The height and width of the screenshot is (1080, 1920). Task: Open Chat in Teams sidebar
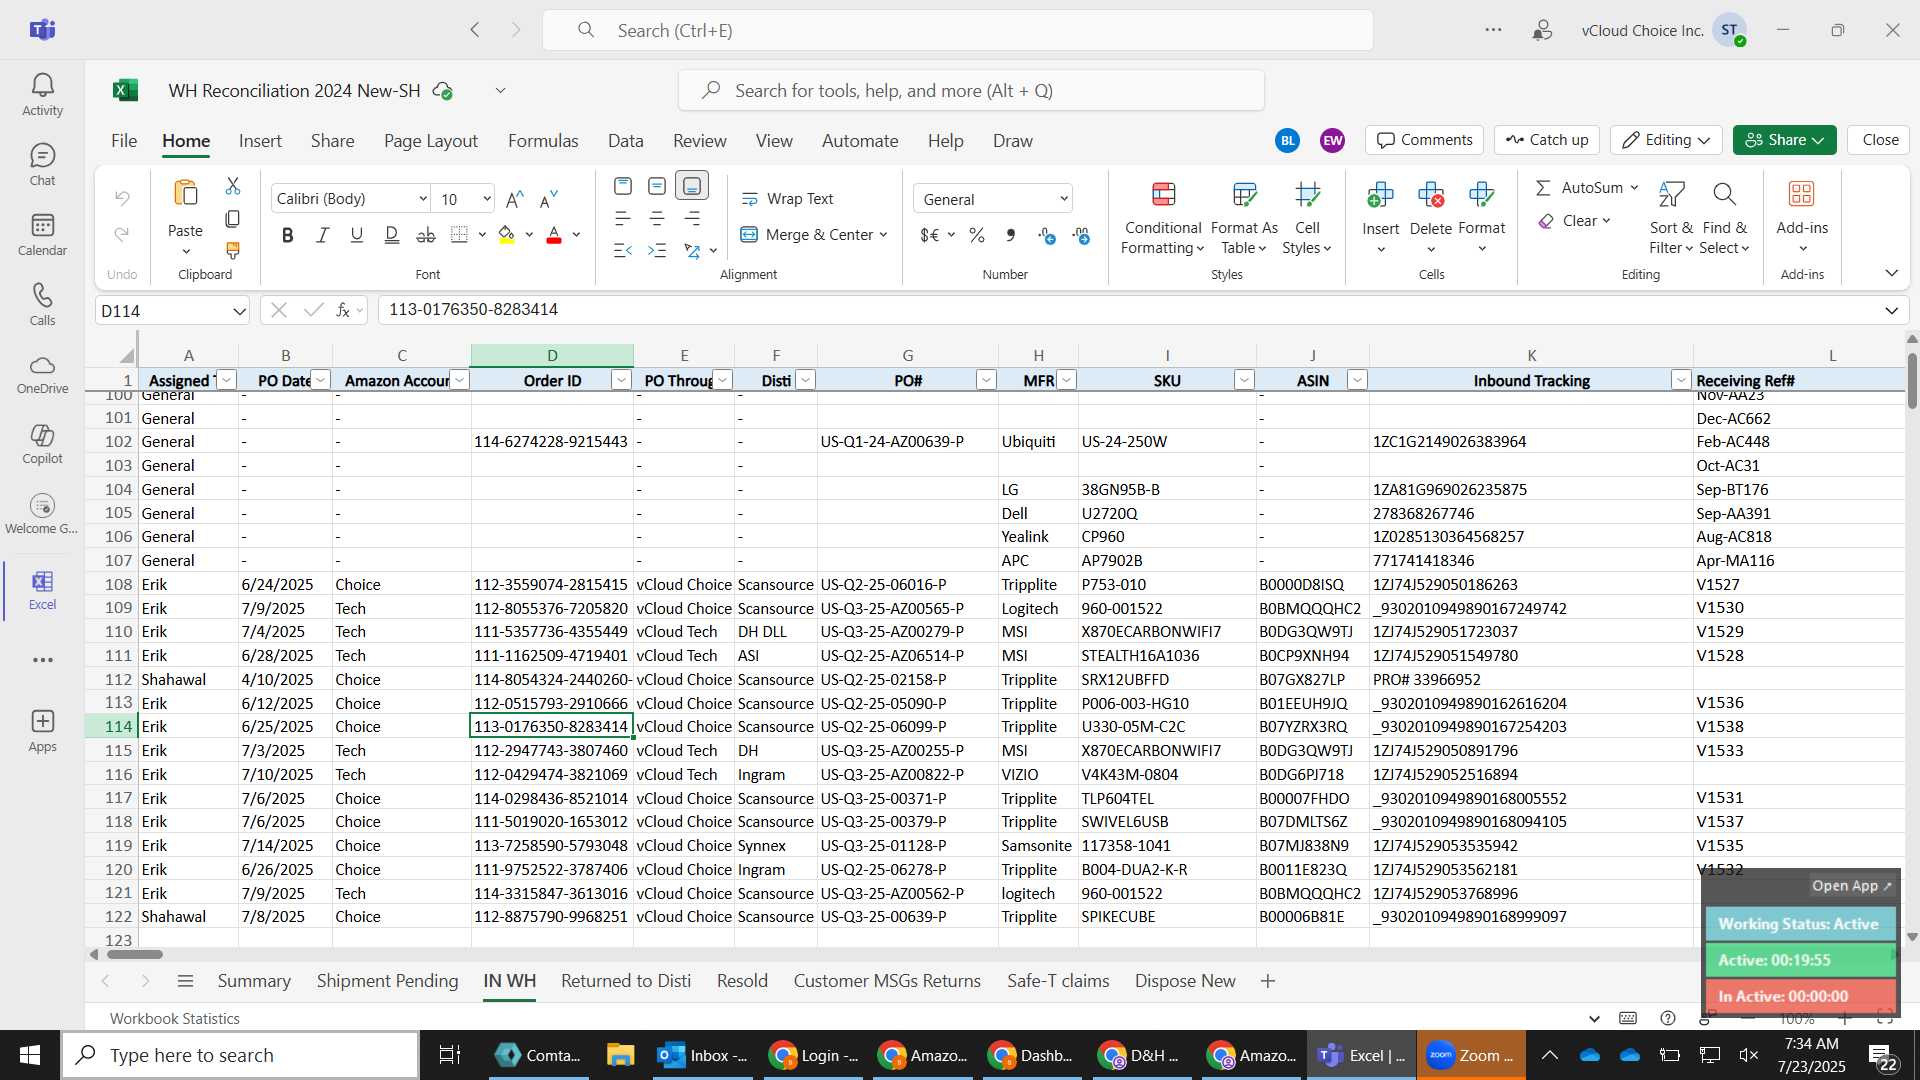point(42,165)
